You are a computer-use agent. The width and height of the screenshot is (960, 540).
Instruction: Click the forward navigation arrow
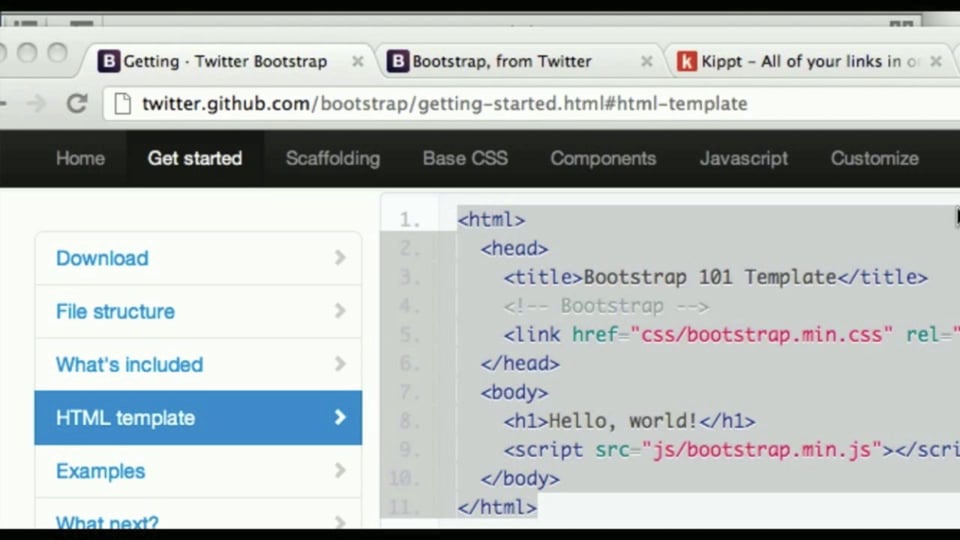pos(36,103)
